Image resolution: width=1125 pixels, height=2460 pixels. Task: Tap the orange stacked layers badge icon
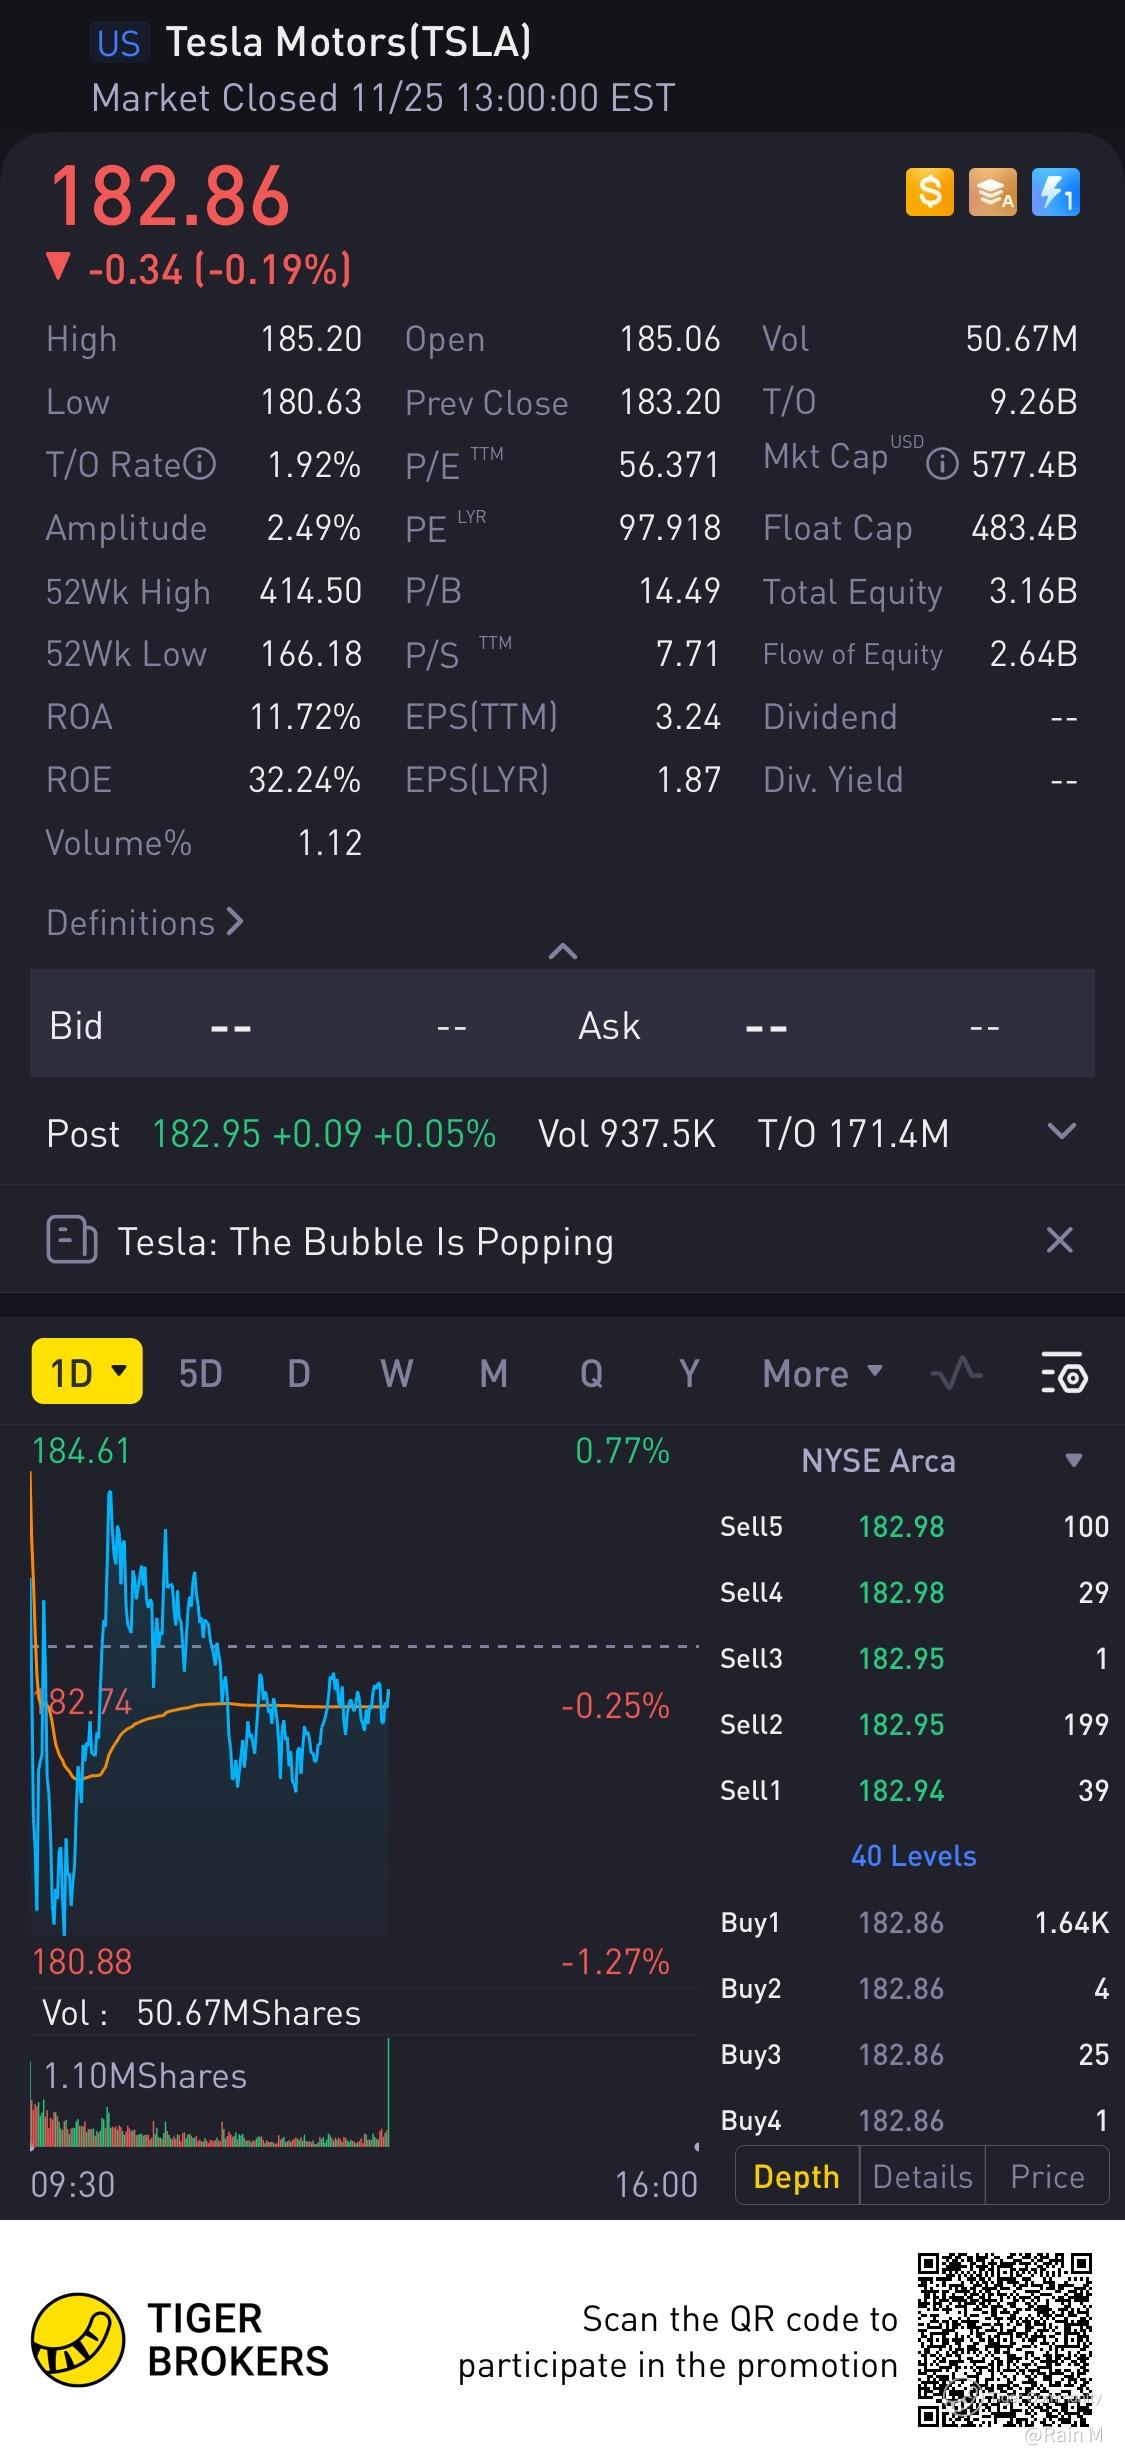coord(992,192)
